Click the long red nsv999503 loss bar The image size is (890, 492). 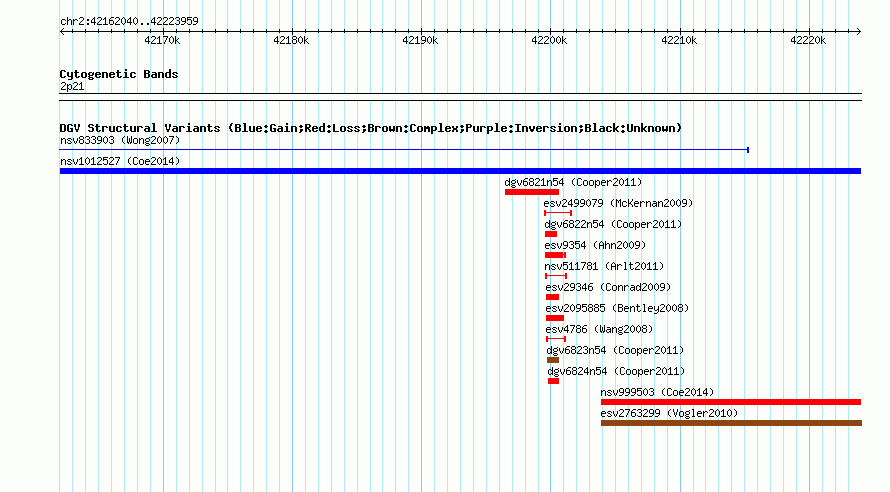[731, 402]
